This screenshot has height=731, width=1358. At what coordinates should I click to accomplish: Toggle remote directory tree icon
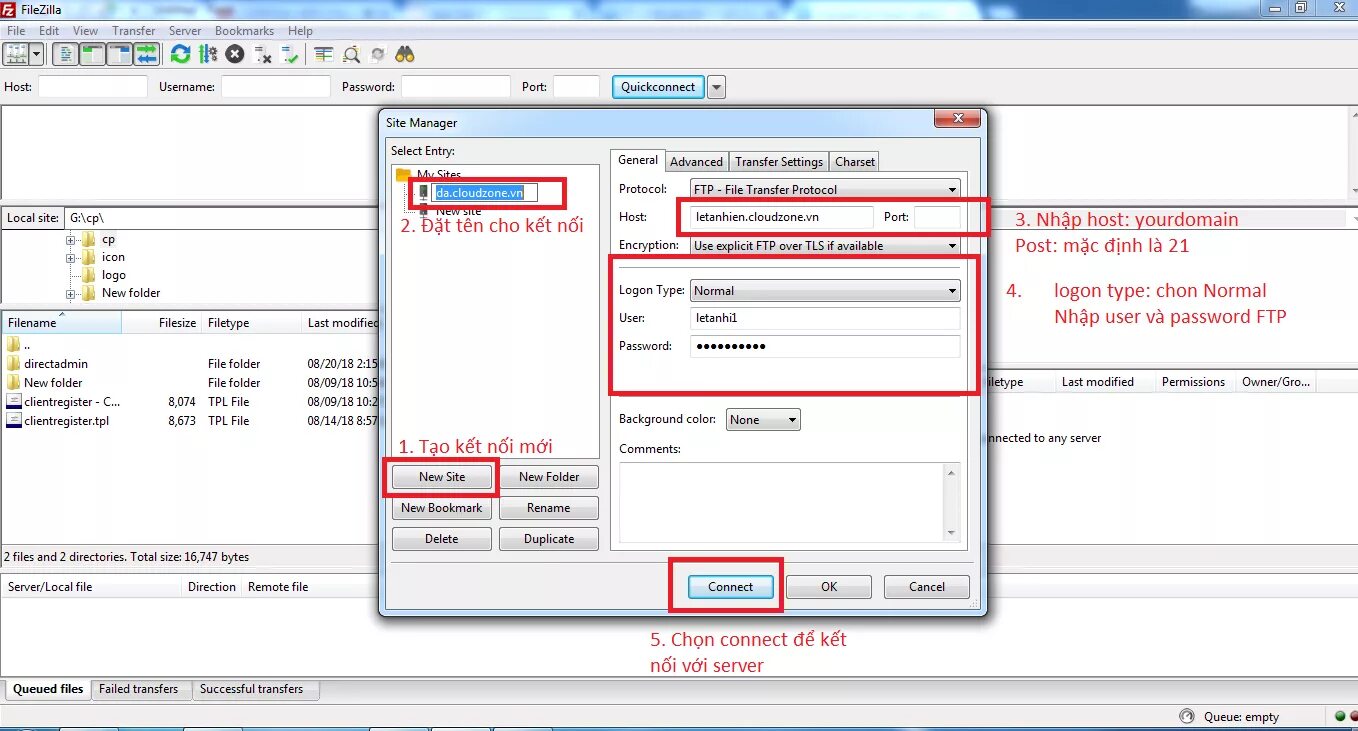tap(120, 54)
